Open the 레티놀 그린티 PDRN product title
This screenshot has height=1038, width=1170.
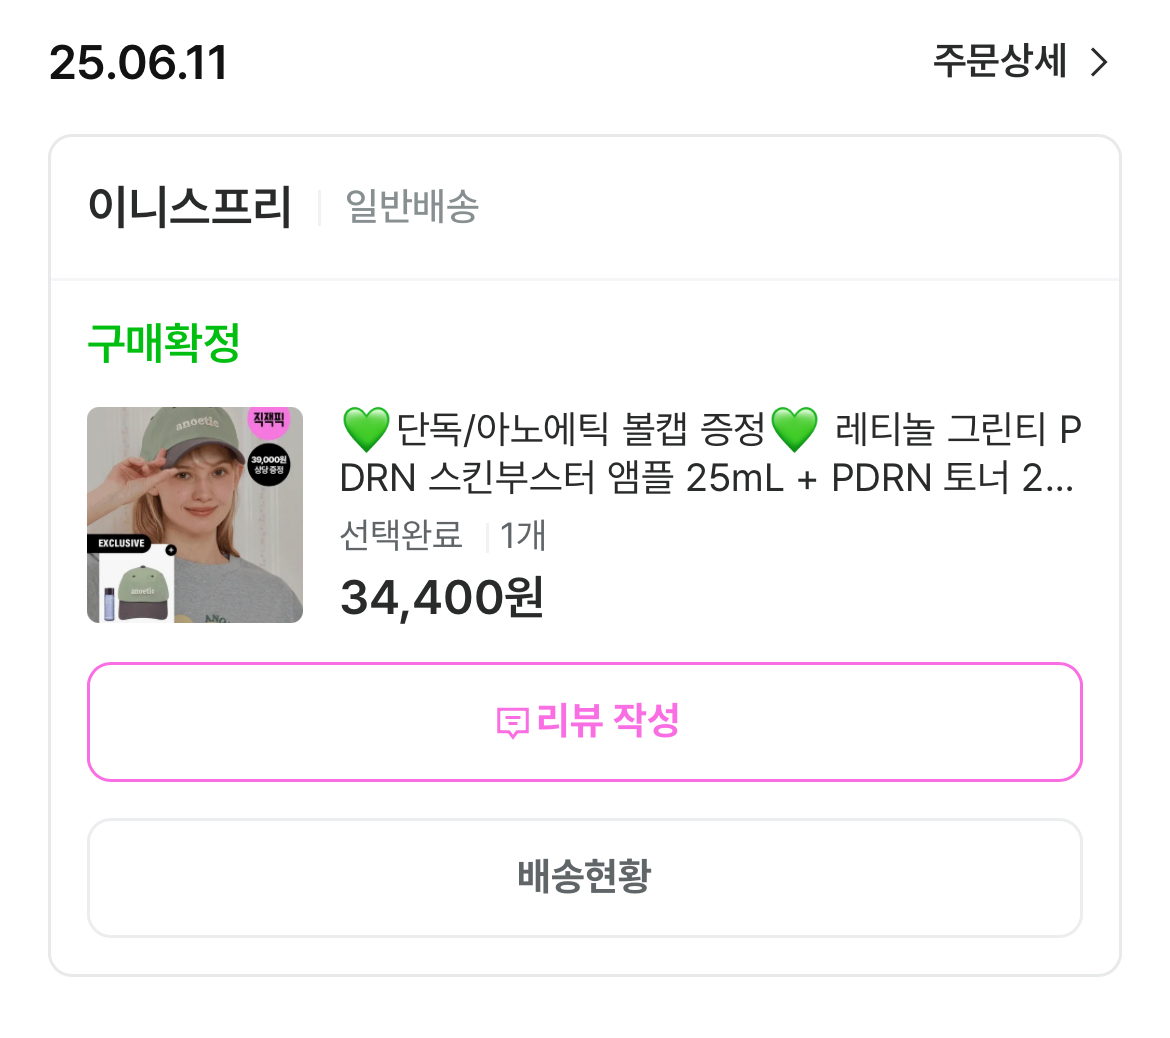pos(710,455)
